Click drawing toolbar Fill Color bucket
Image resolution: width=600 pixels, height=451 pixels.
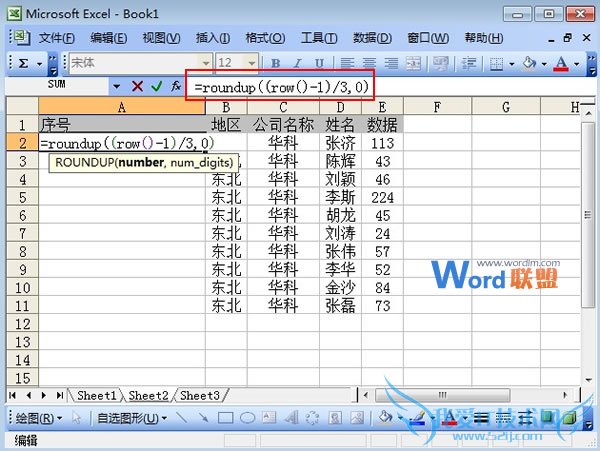tap(386, 417)
